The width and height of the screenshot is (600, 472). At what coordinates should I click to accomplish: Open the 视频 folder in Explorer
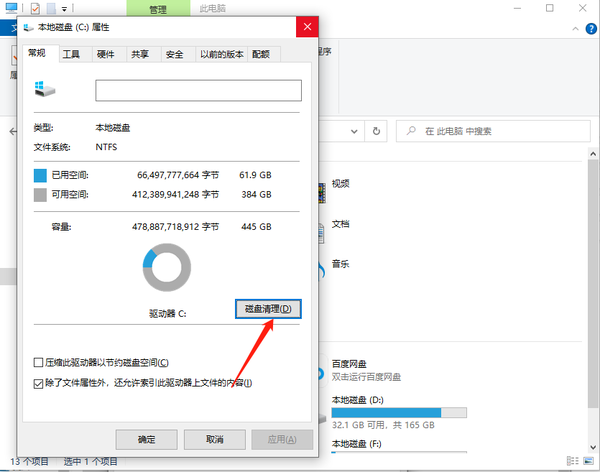click(x=340, y=184)
